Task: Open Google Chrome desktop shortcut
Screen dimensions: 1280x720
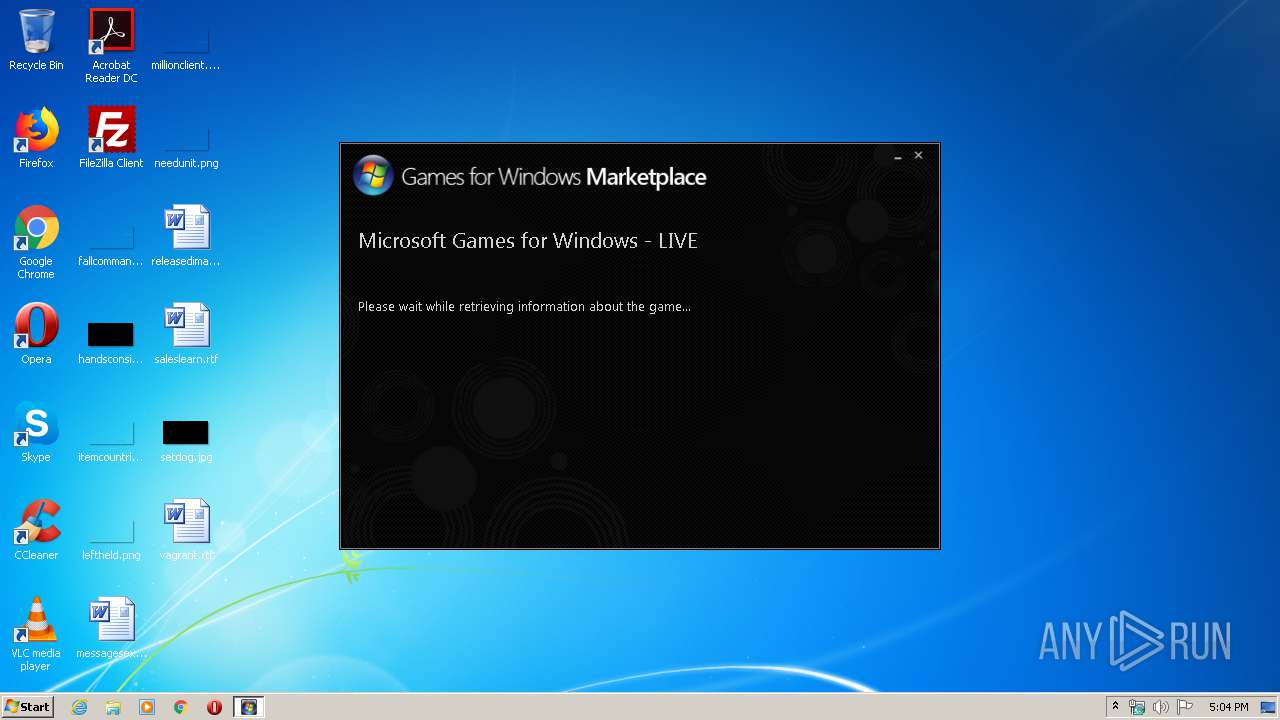Action: click(x=36, y=242)
